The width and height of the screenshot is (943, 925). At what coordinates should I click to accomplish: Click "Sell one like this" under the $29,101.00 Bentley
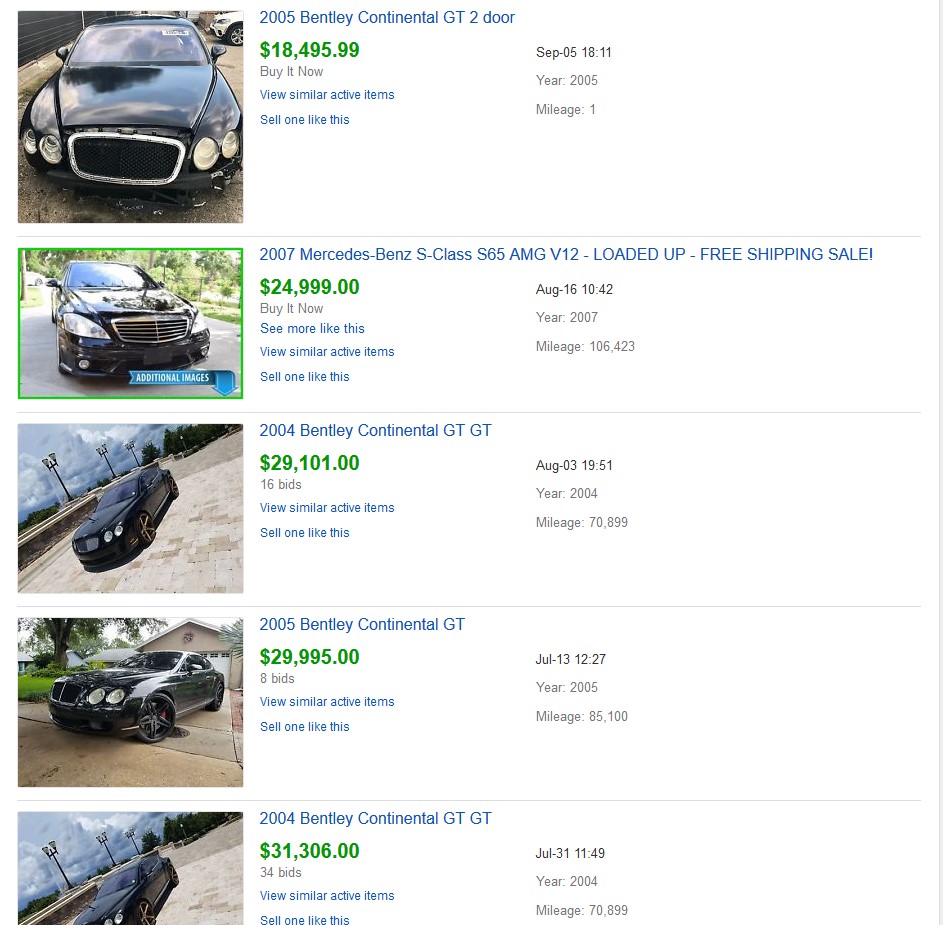coord(305,533)
